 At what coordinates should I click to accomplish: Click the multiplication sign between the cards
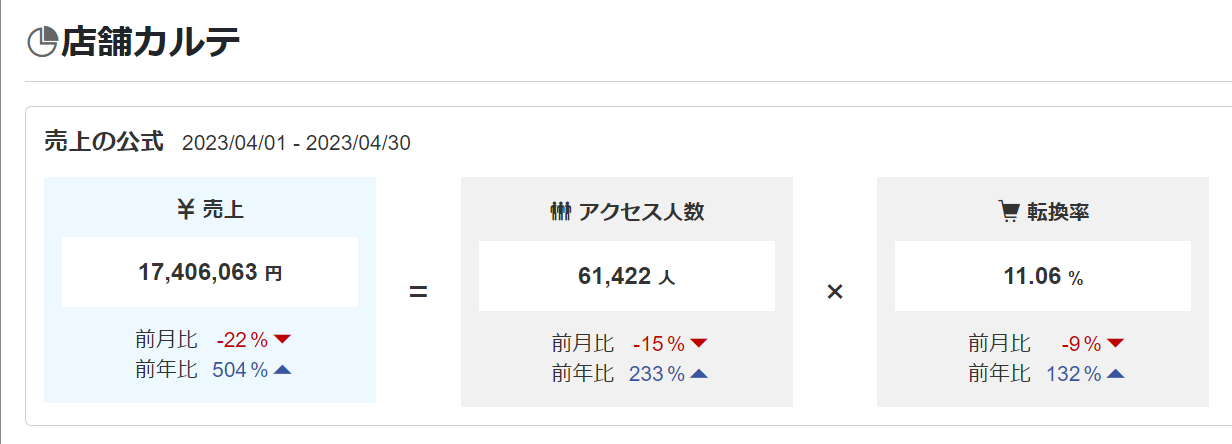pos(835,293)
